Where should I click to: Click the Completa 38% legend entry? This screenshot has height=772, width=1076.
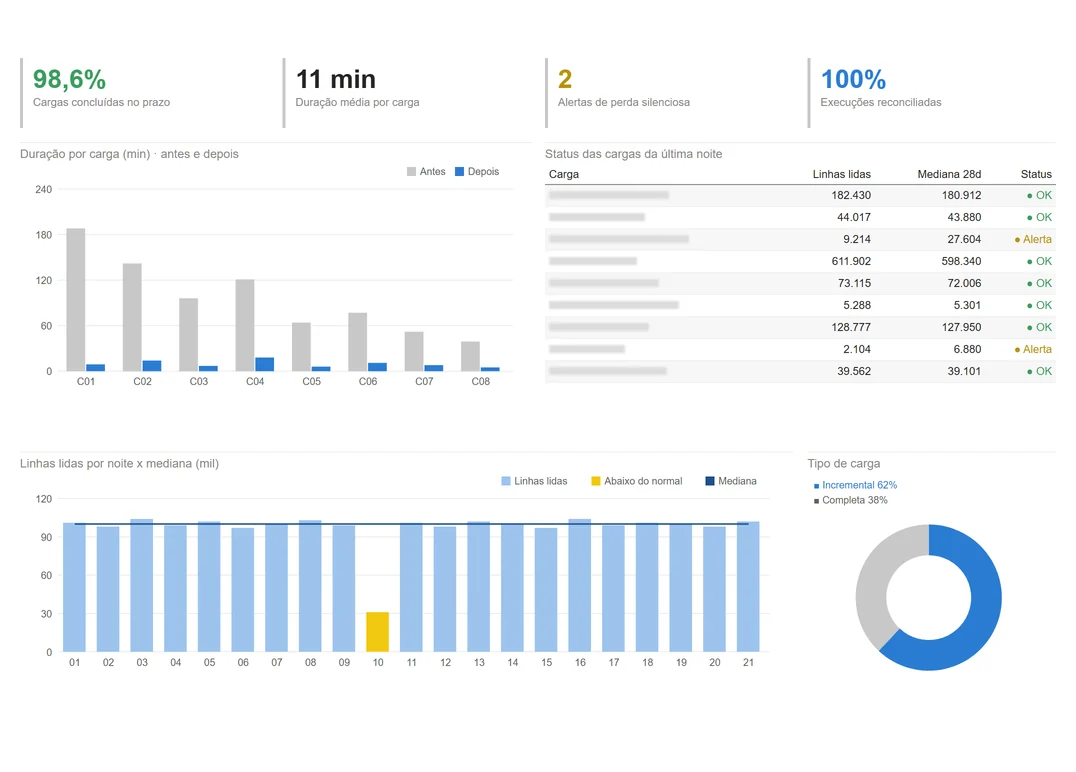point(850,500)
